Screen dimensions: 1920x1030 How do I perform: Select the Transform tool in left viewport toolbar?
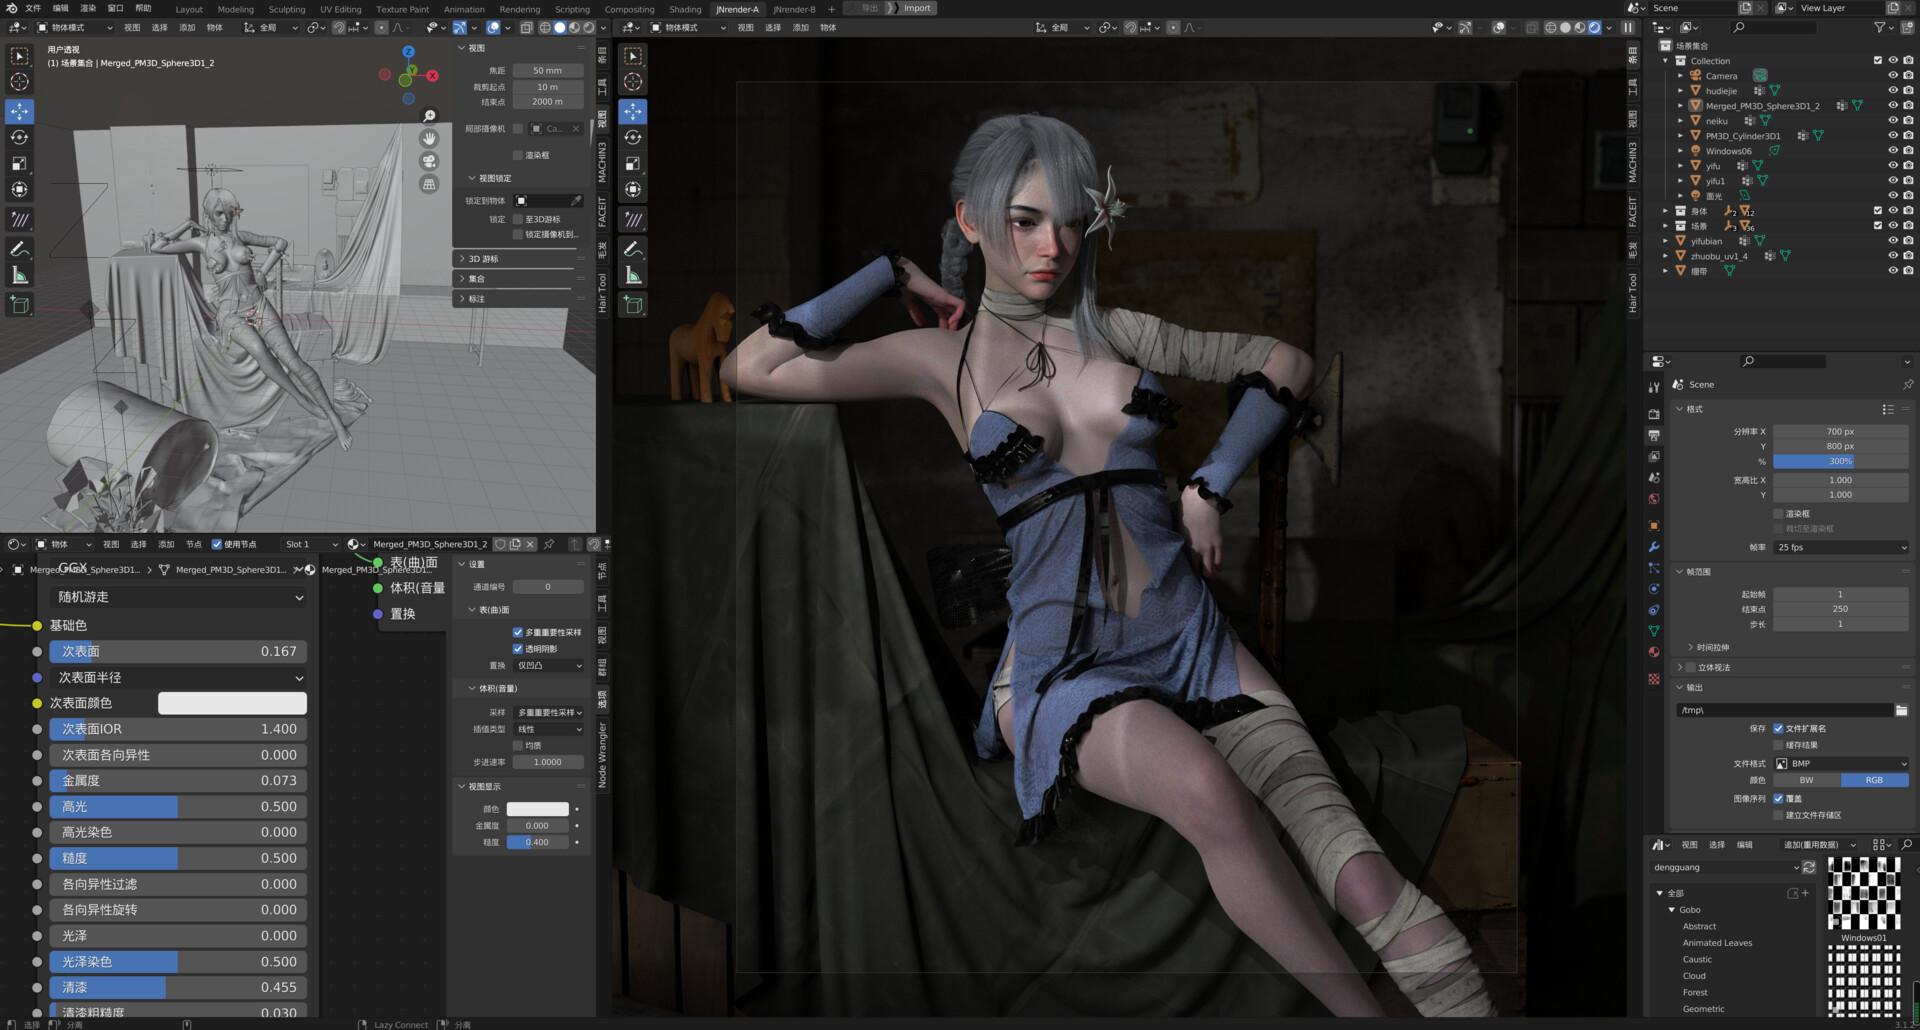19,189
